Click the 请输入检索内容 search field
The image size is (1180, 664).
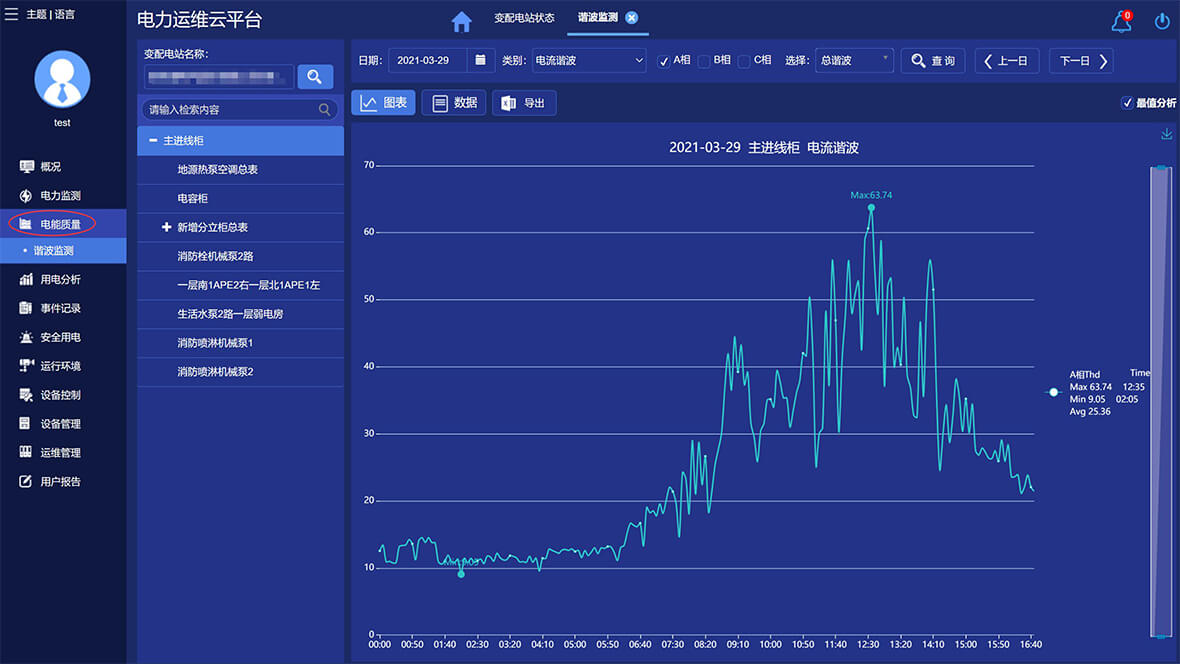230,110
